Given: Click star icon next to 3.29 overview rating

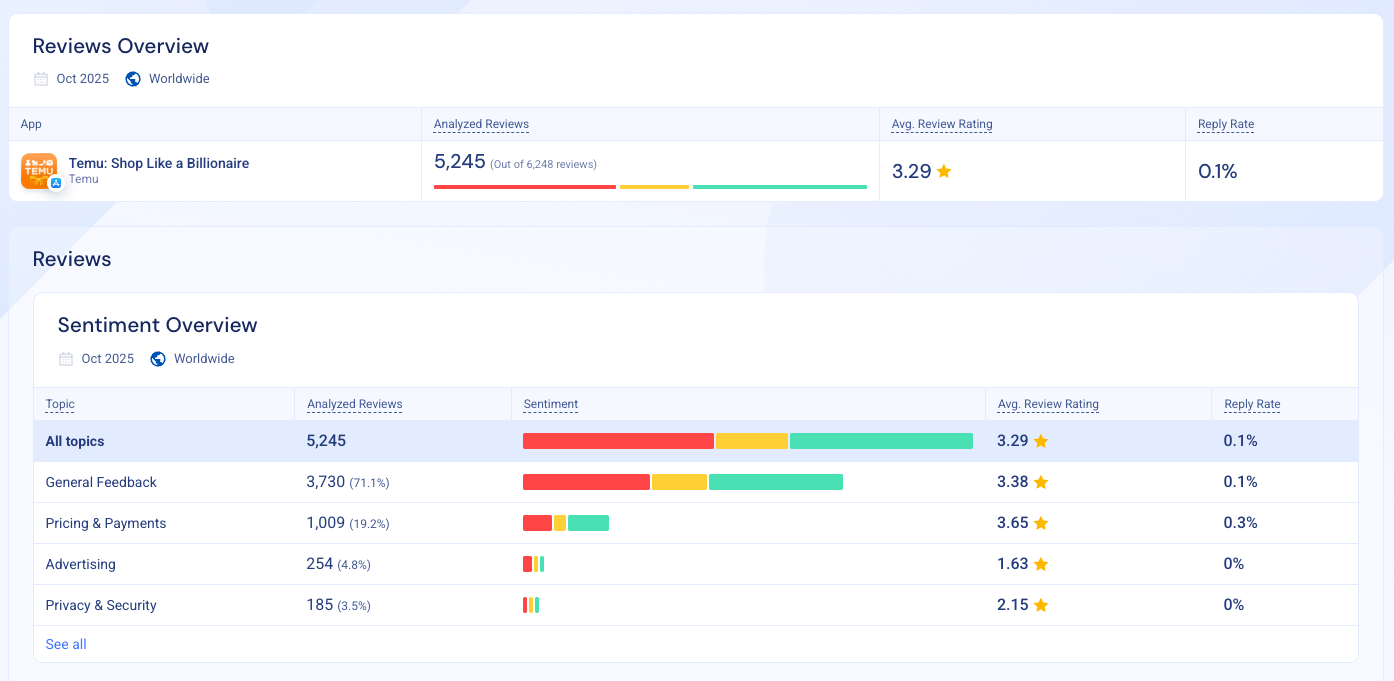Looking at the screenshot, I should point(944,171).
